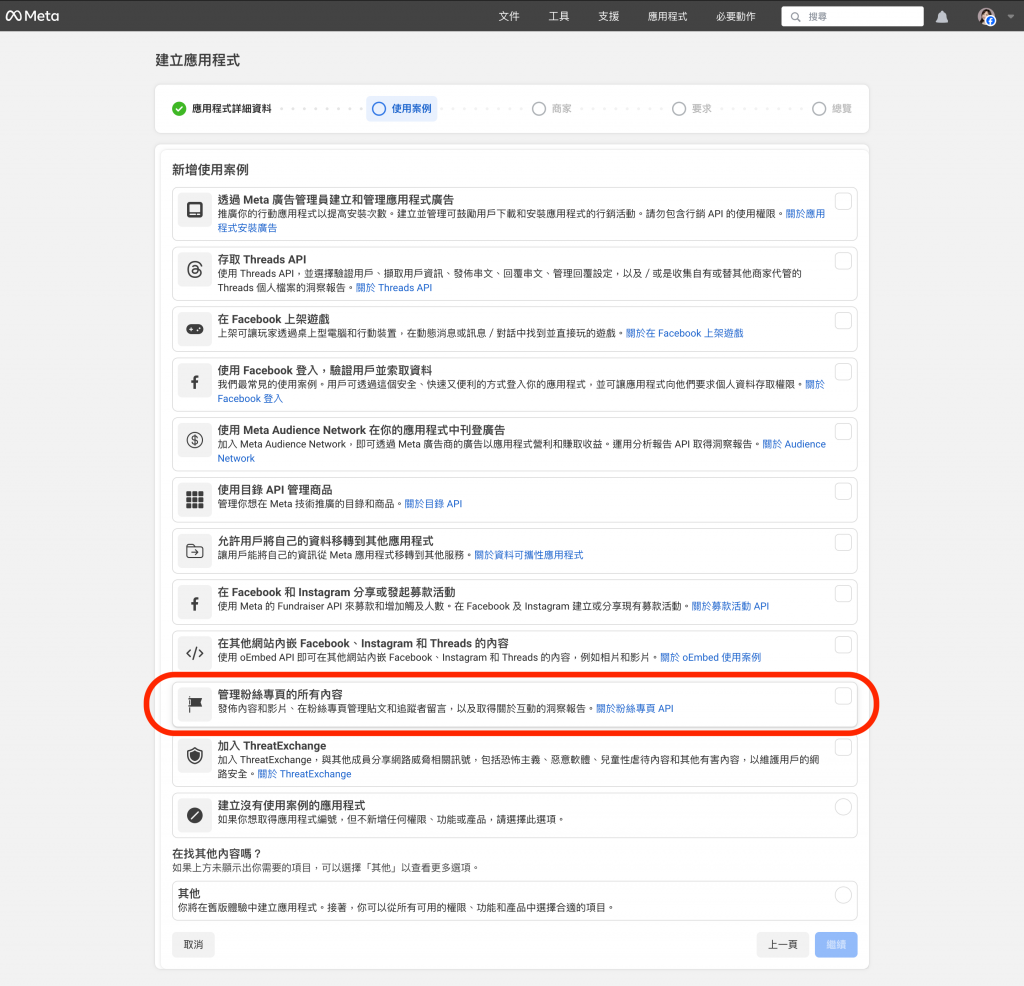Open 關於 oEmbed 使用案例 link
The width and height of the screenshot is (1024, 986).
[x=711, y=658]
